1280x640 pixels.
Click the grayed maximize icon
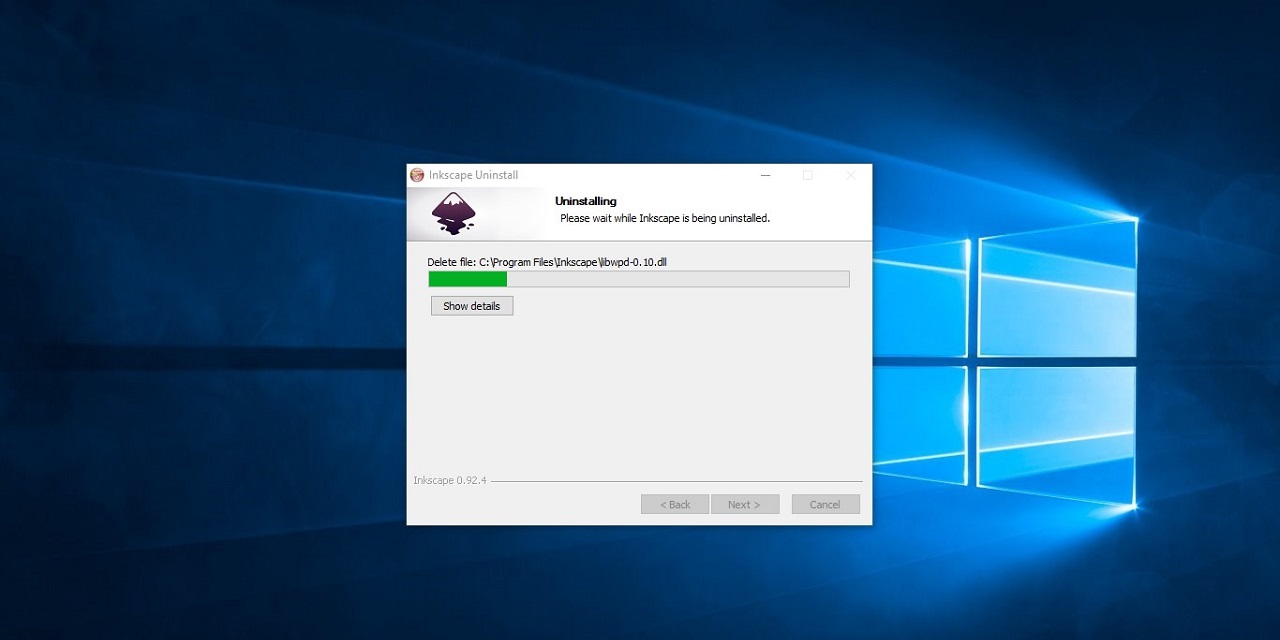[808, 175]
